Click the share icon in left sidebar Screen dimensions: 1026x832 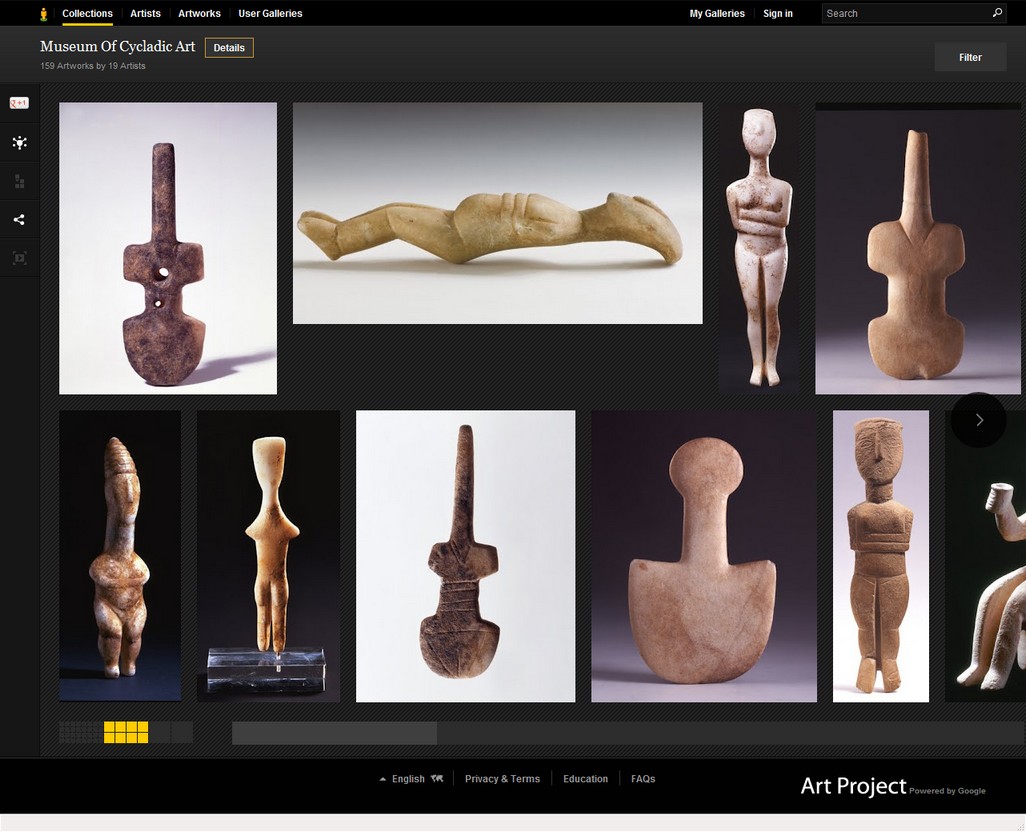(x=19, y=220)
